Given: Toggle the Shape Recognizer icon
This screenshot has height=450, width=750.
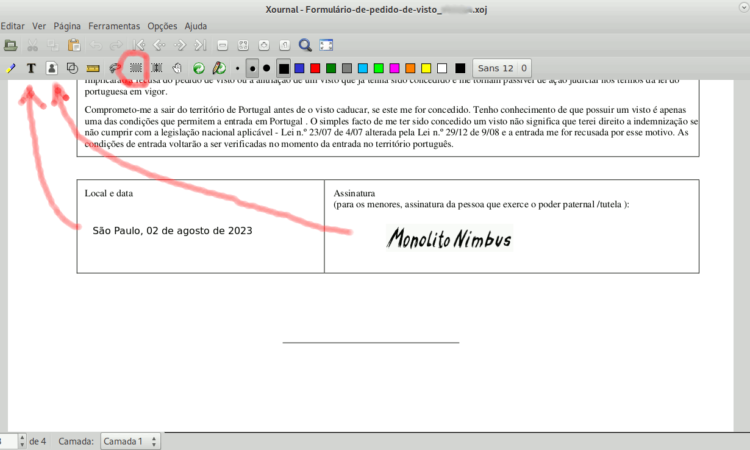Looking at the screenshot, I should click(72, 68).
